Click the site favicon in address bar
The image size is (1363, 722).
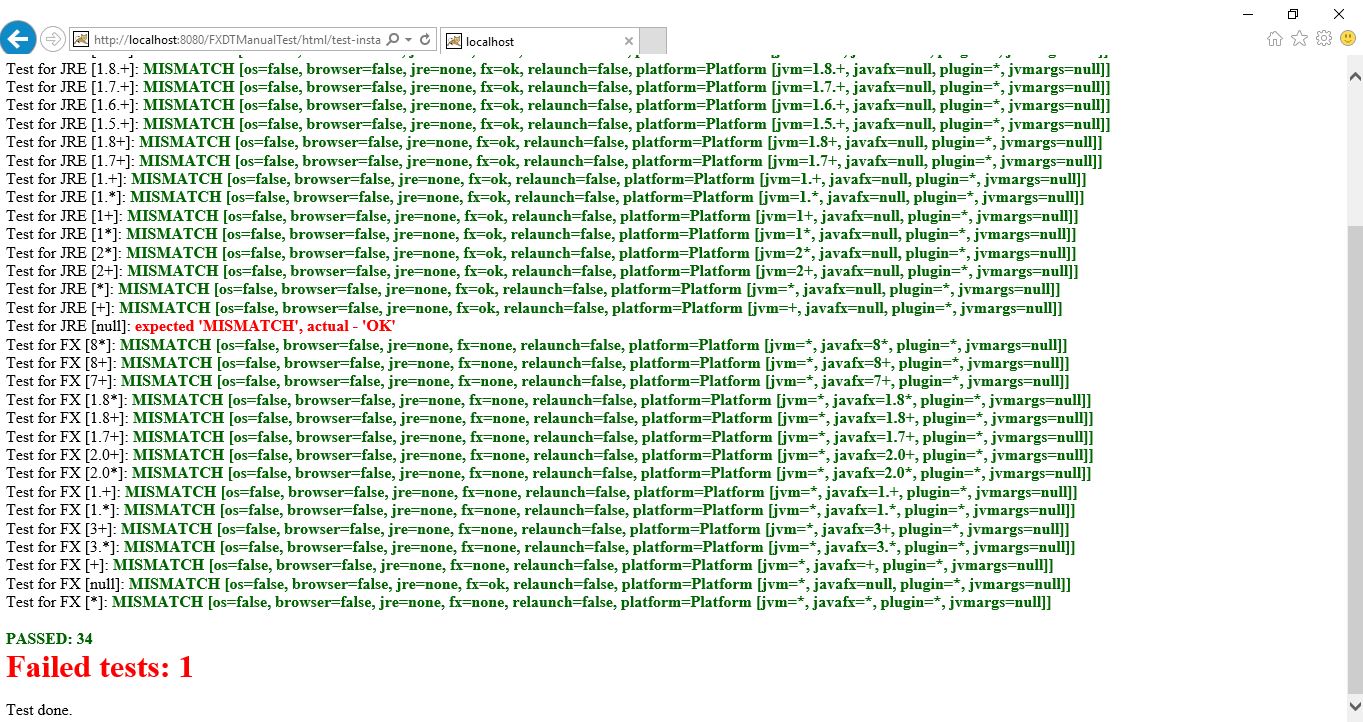[81, 40]
